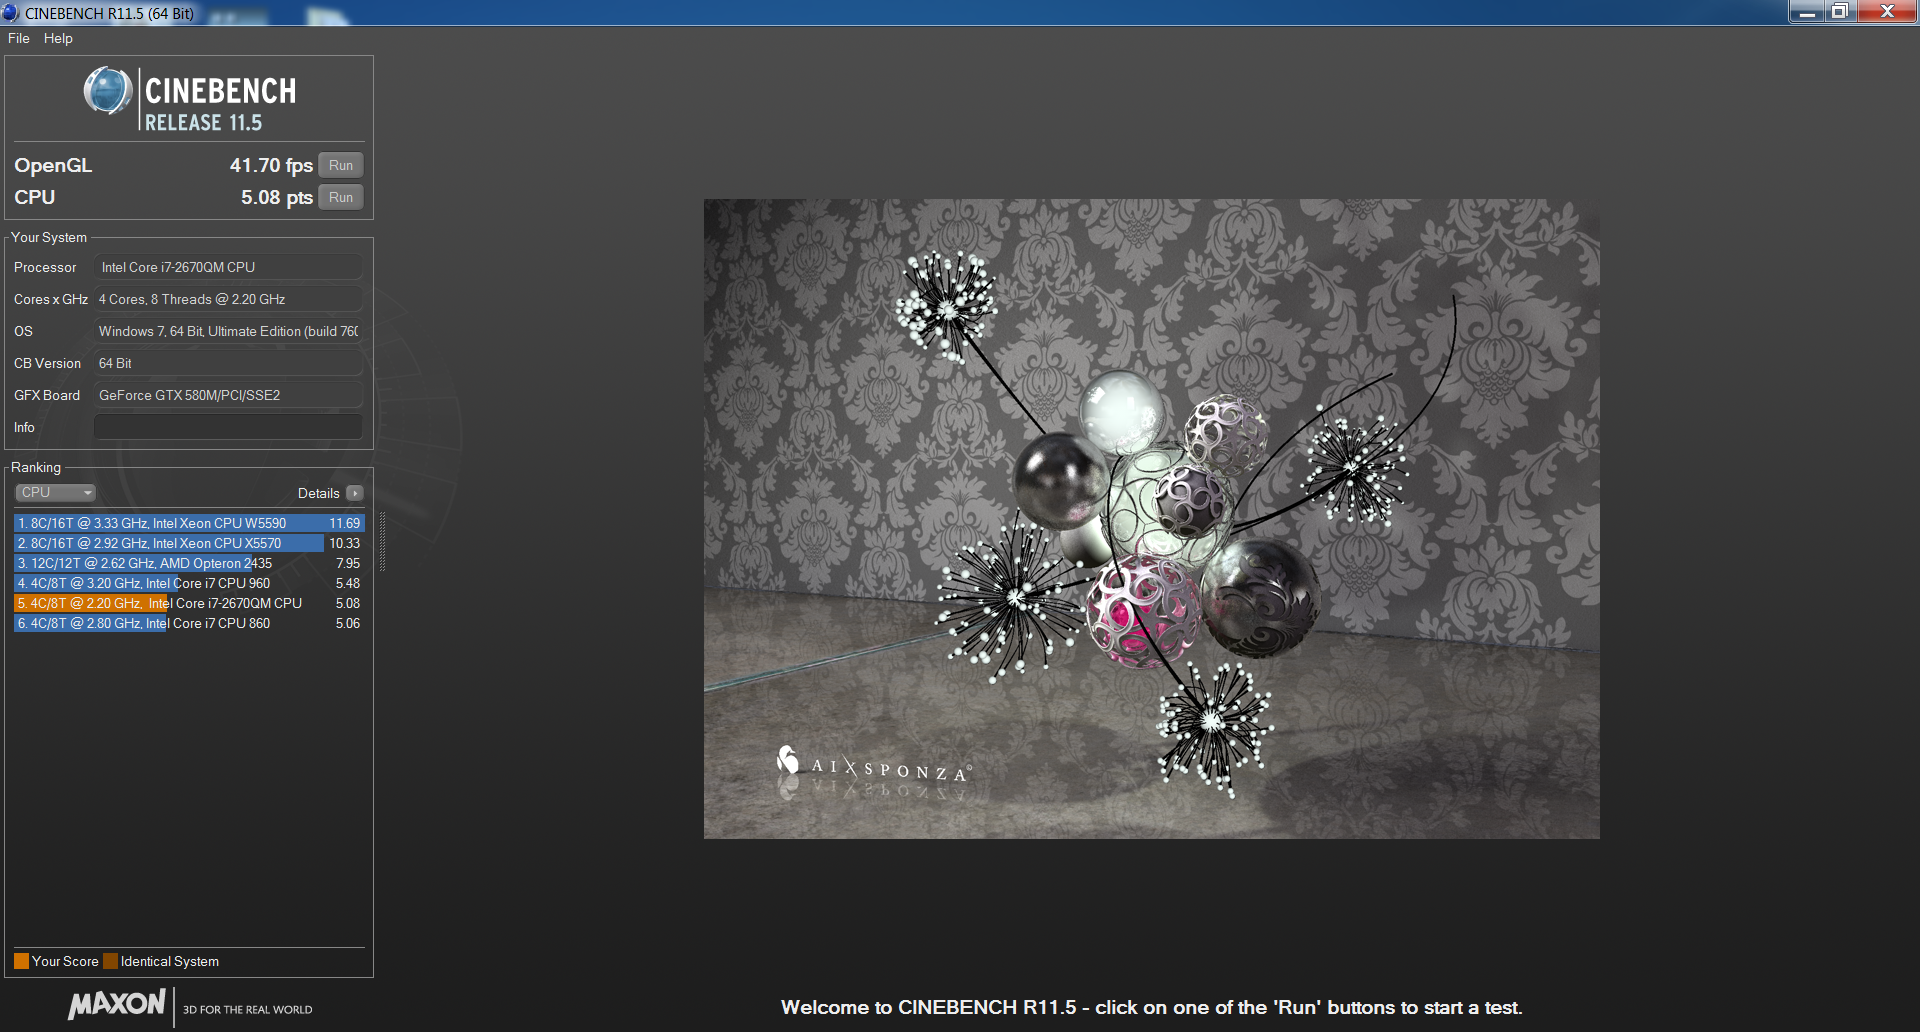
Task: Click the Details label in Ranking
Action: coord(318,493)
